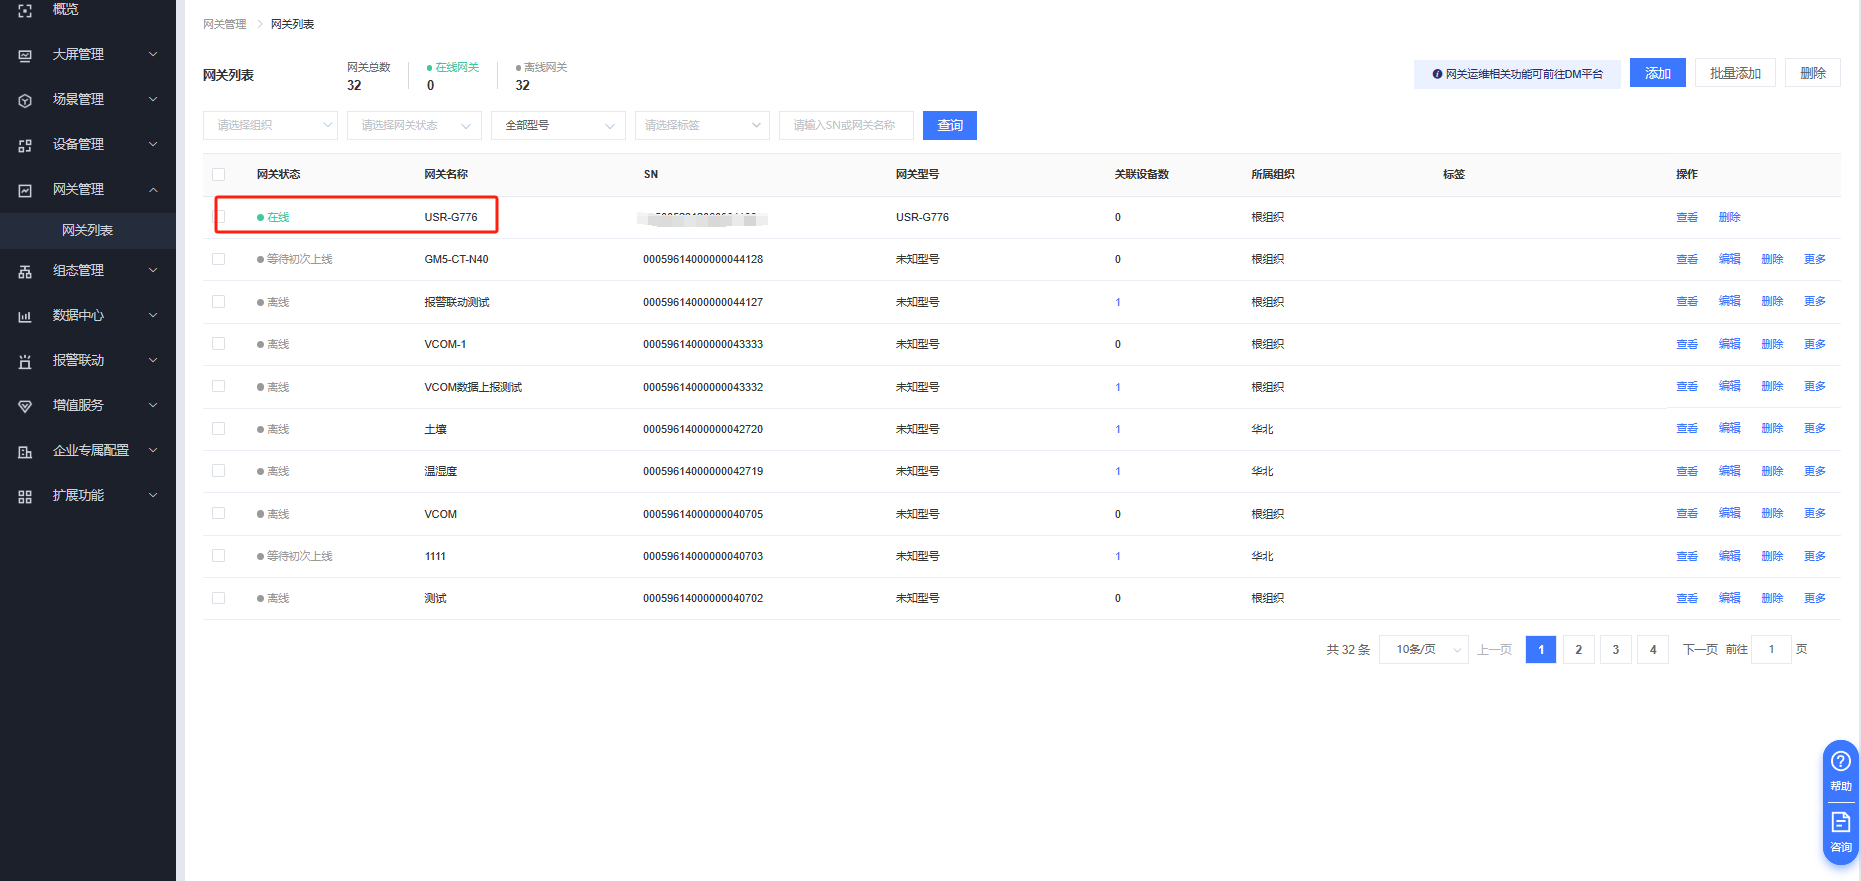This screenshot has height=881, width=1861.
Task: Select the checkbox for VCOM-1 row
Action: pyautogui.click(x=219, y=344)
